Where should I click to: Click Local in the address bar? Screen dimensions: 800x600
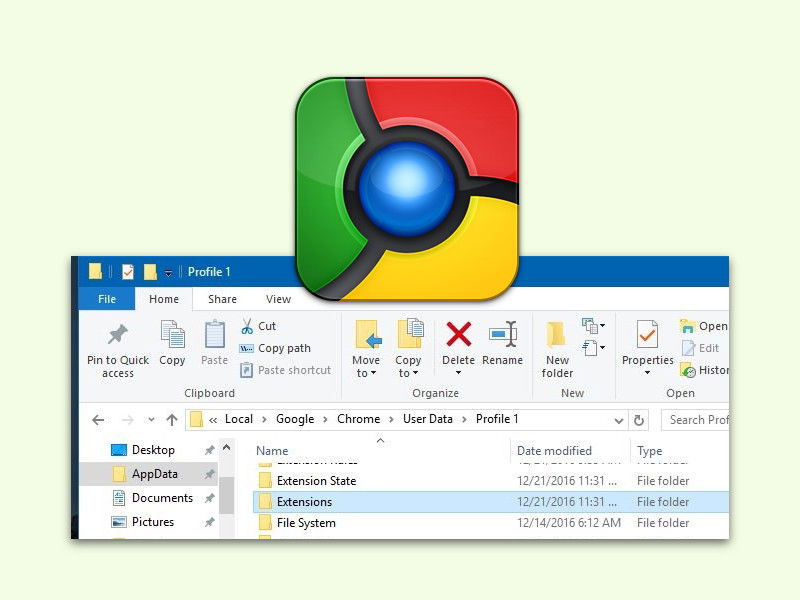(239, 419)
